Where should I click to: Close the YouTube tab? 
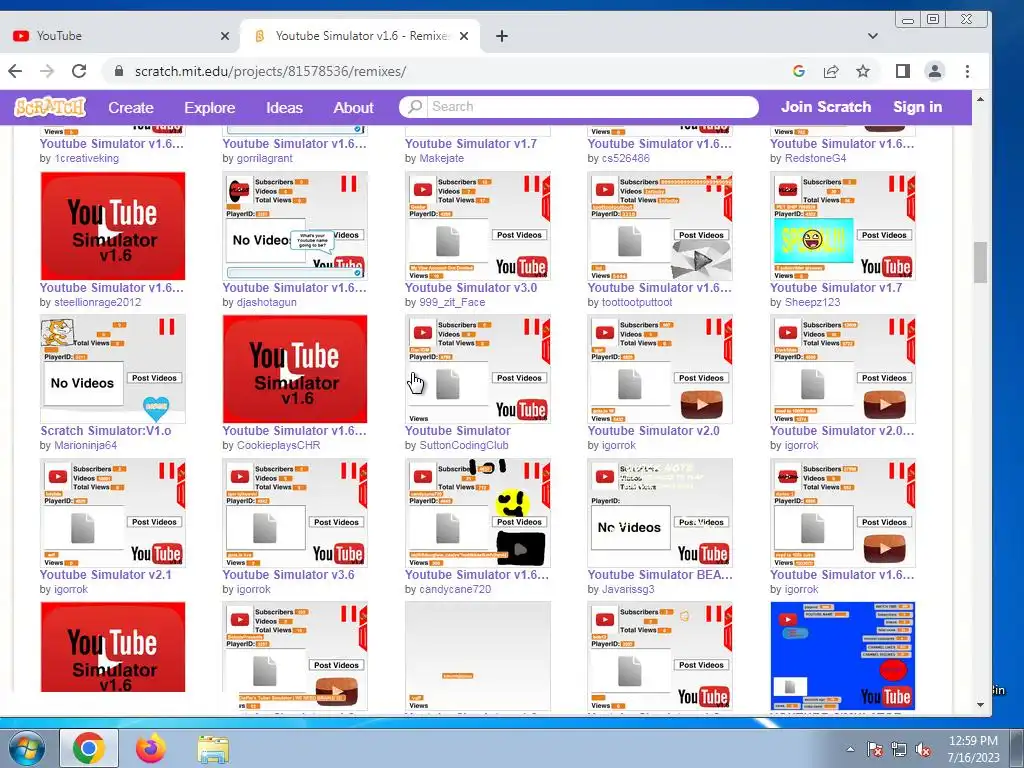(225, 36)
